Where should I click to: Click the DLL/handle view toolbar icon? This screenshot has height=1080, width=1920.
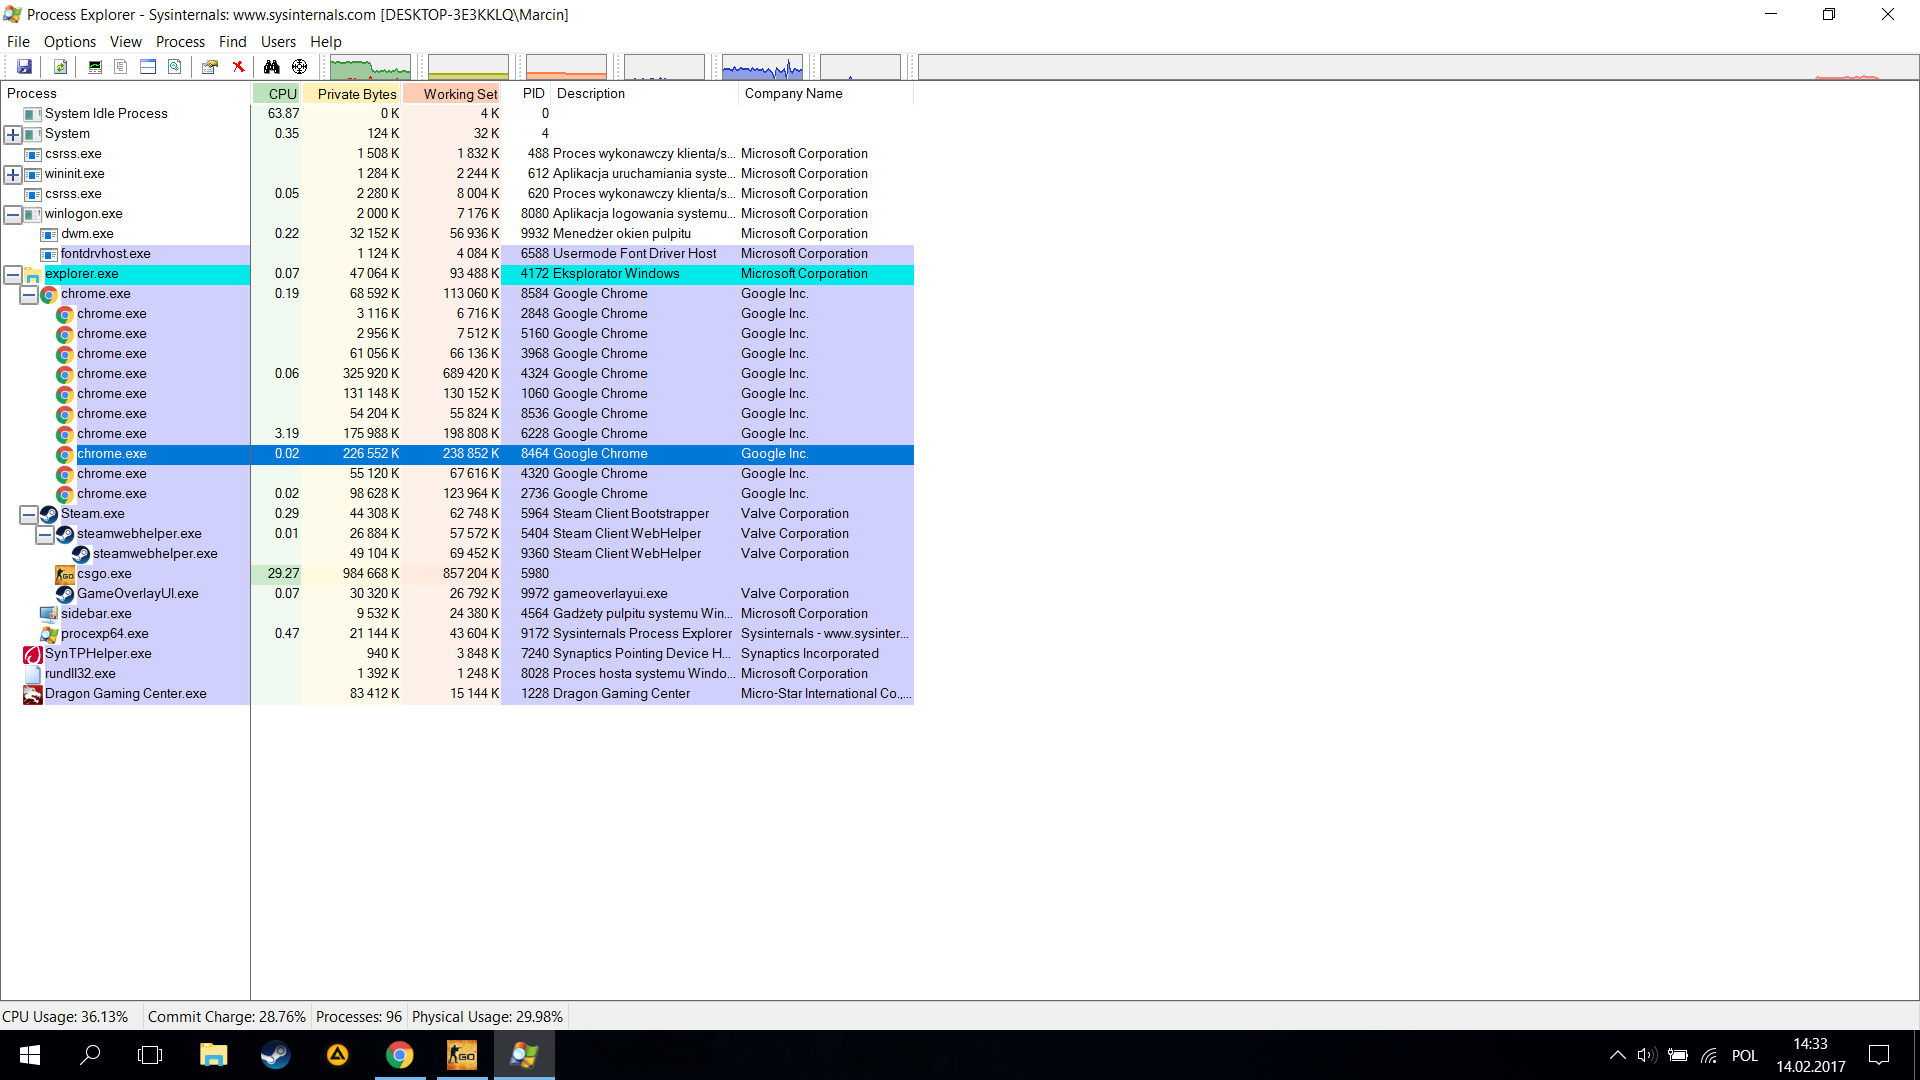coord(175,67)
